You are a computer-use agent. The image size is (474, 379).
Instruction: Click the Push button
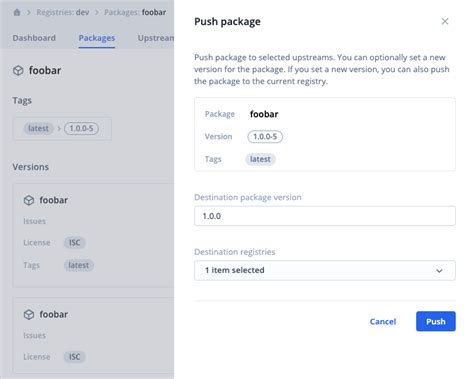[x=436, y=321]
